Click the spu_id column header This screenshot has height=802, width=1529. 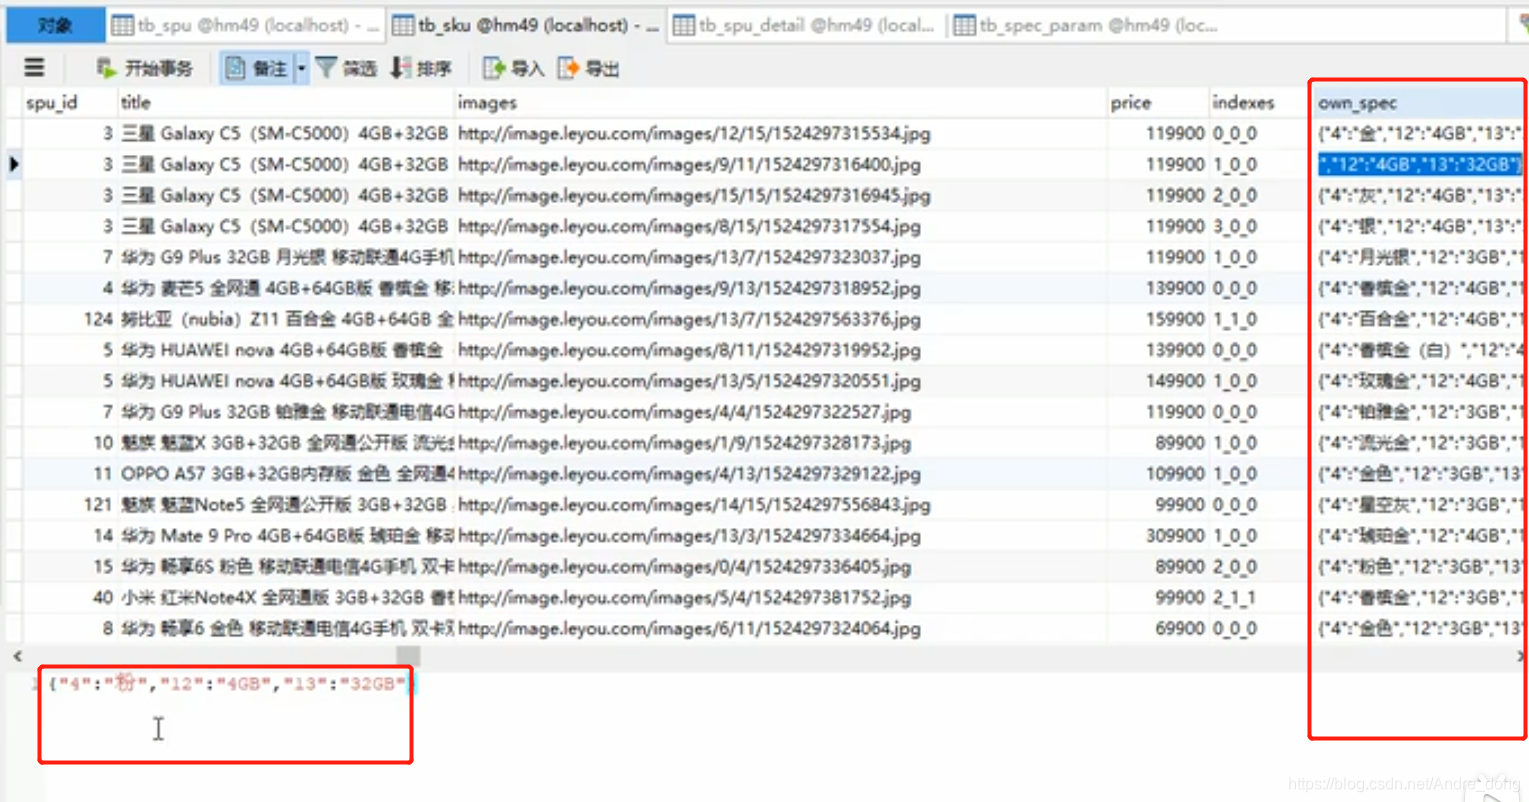tap(66, 102)
